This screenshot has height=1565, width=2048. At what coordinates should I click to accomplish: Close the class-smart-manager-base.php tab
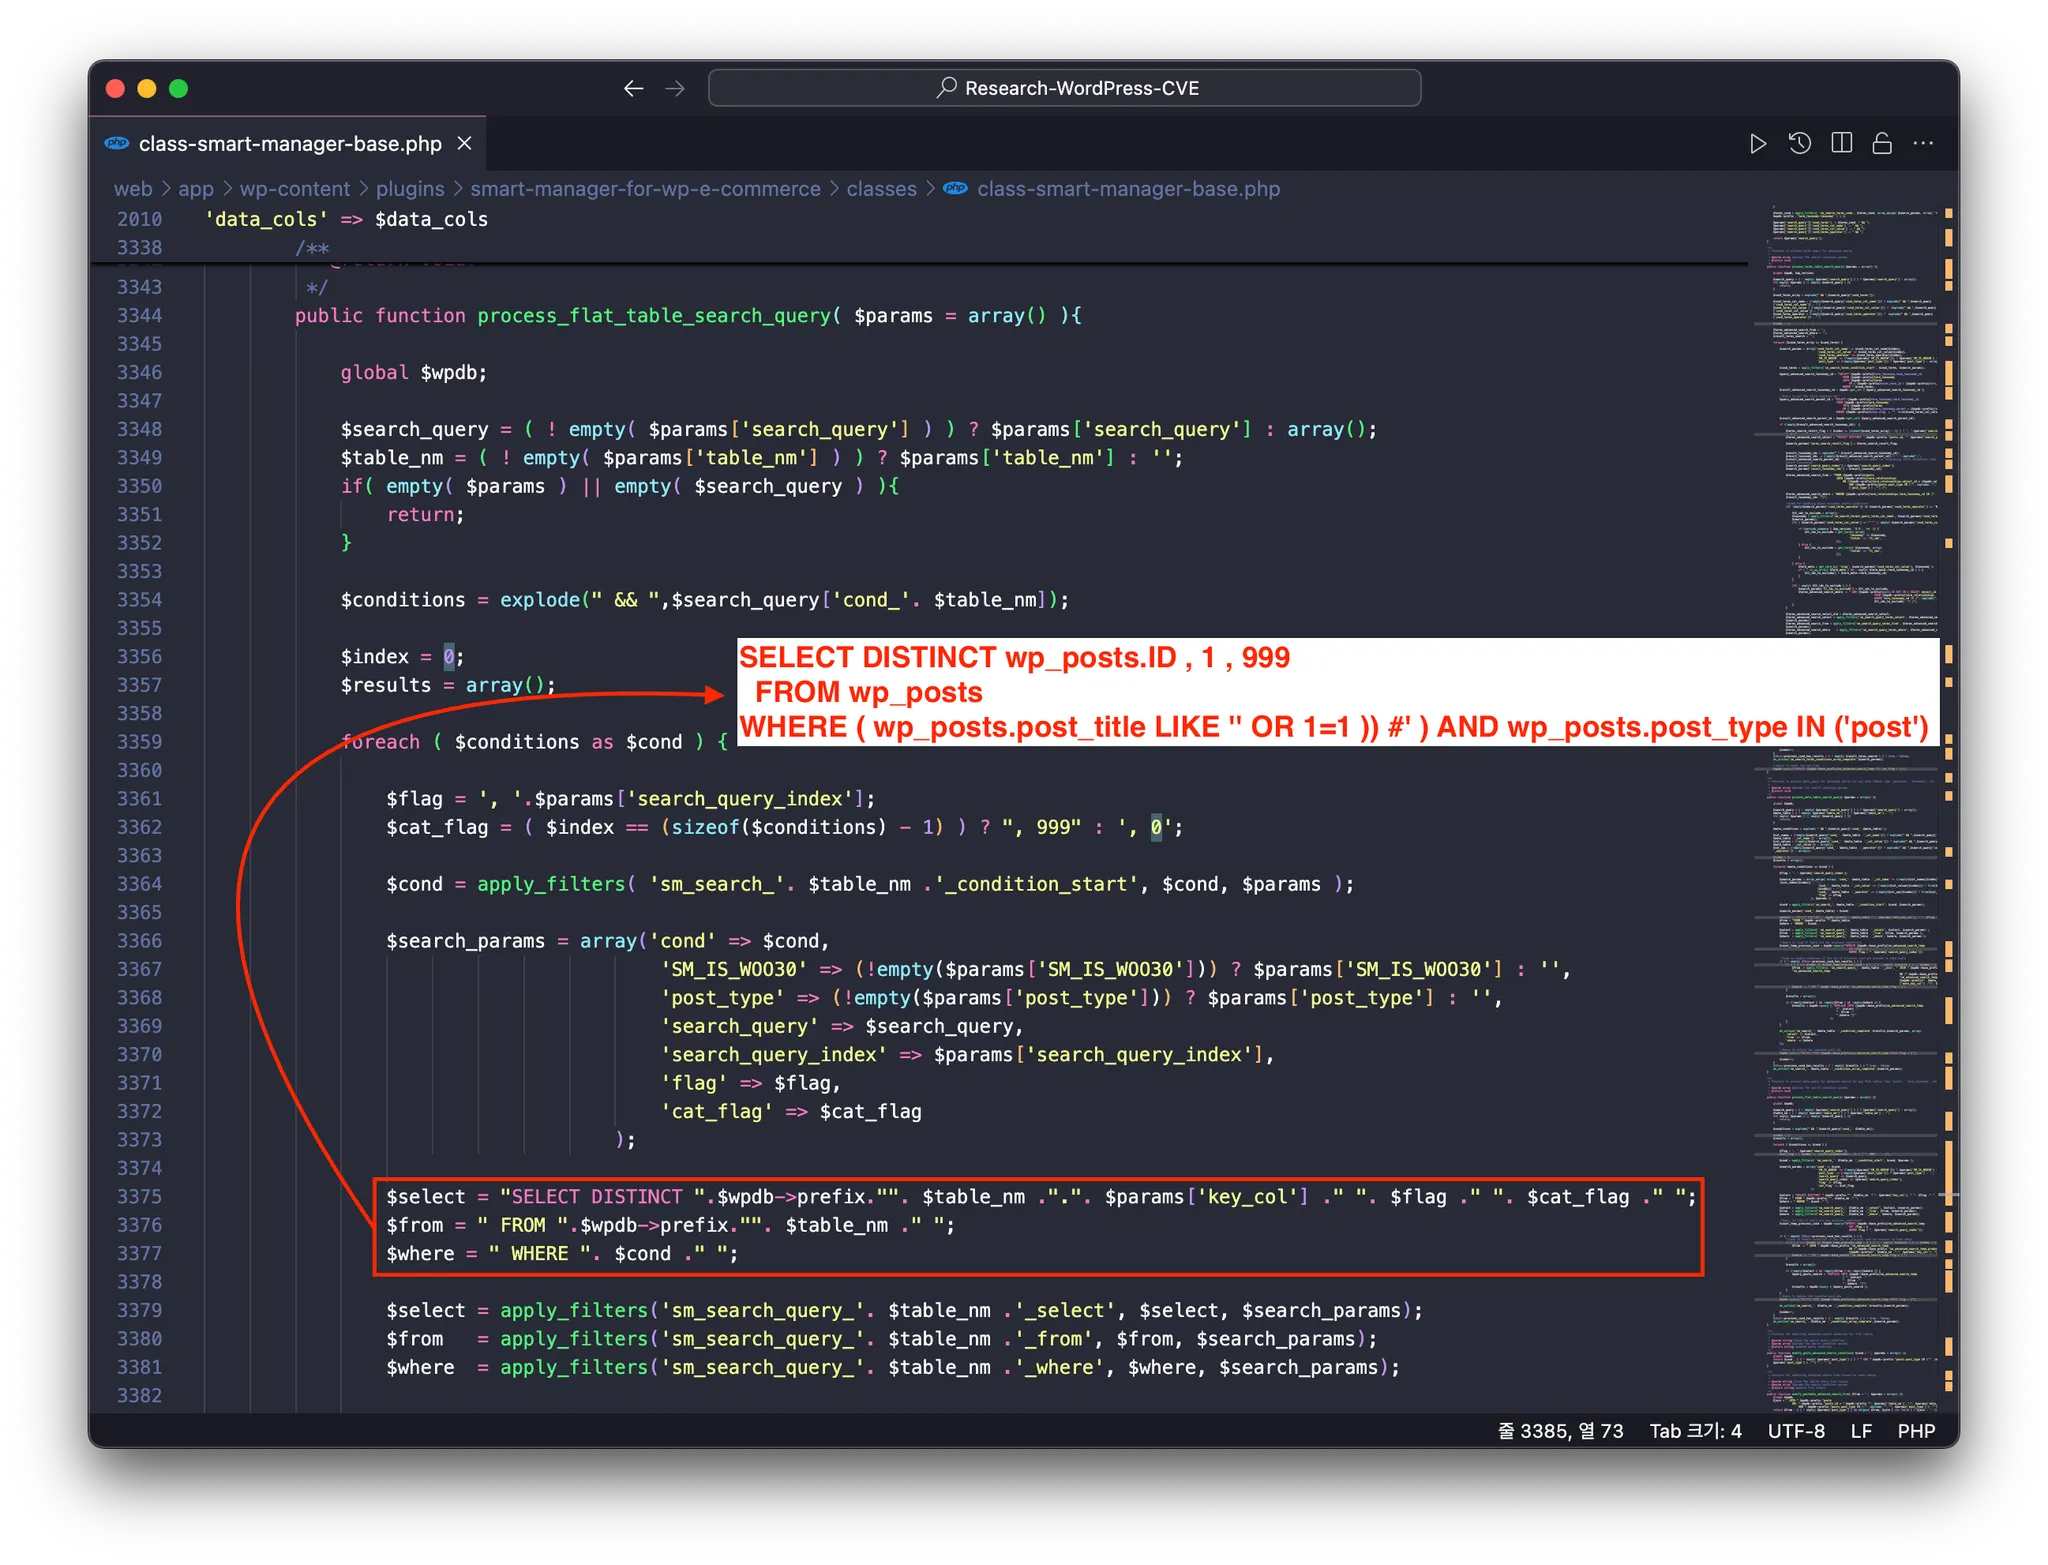(x=464, y=144)
